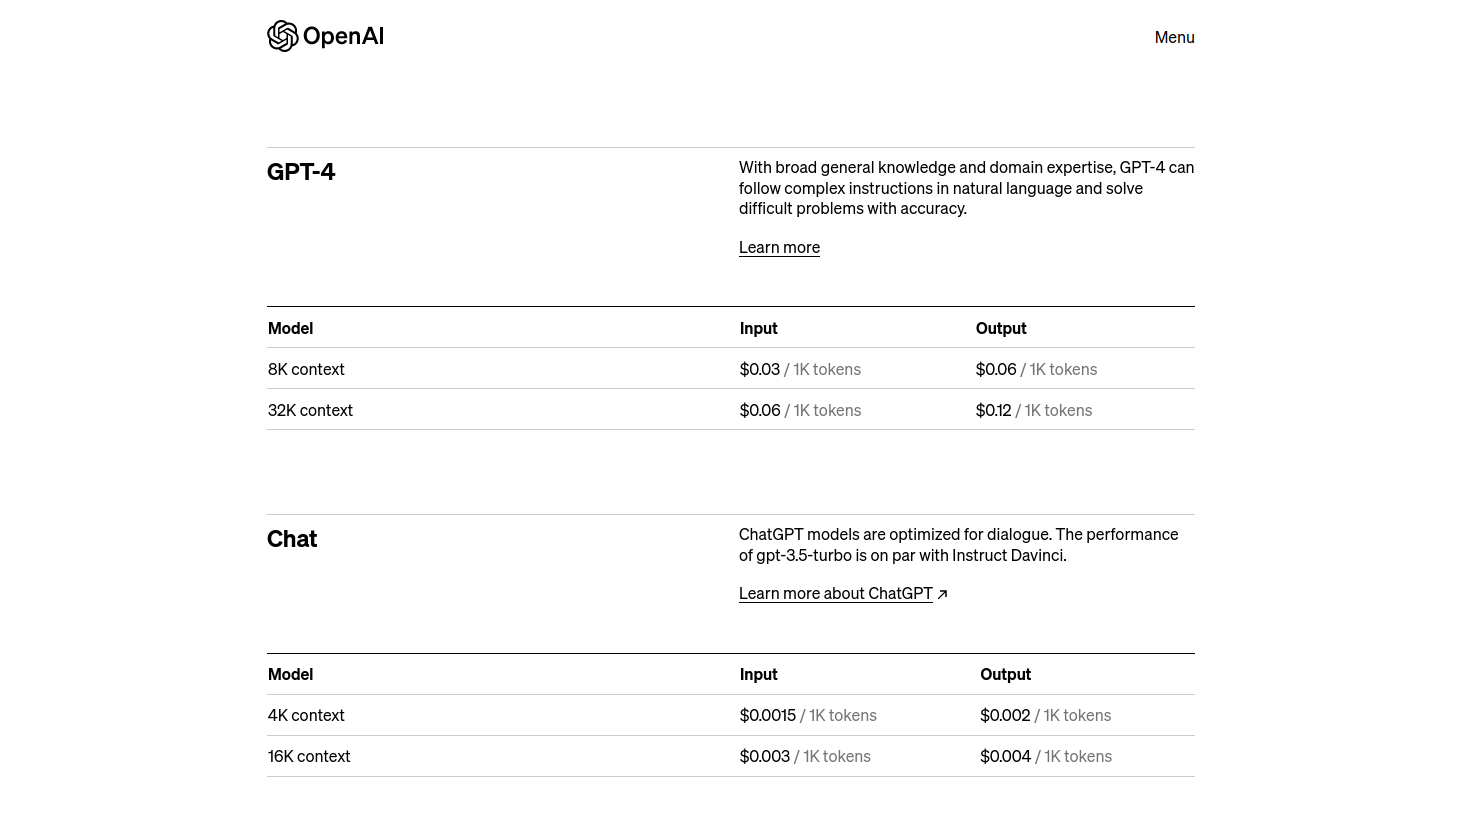Click the $0.004 output price for 16K context
Screen dimensions: 1461x822
tap(1005, 756)
